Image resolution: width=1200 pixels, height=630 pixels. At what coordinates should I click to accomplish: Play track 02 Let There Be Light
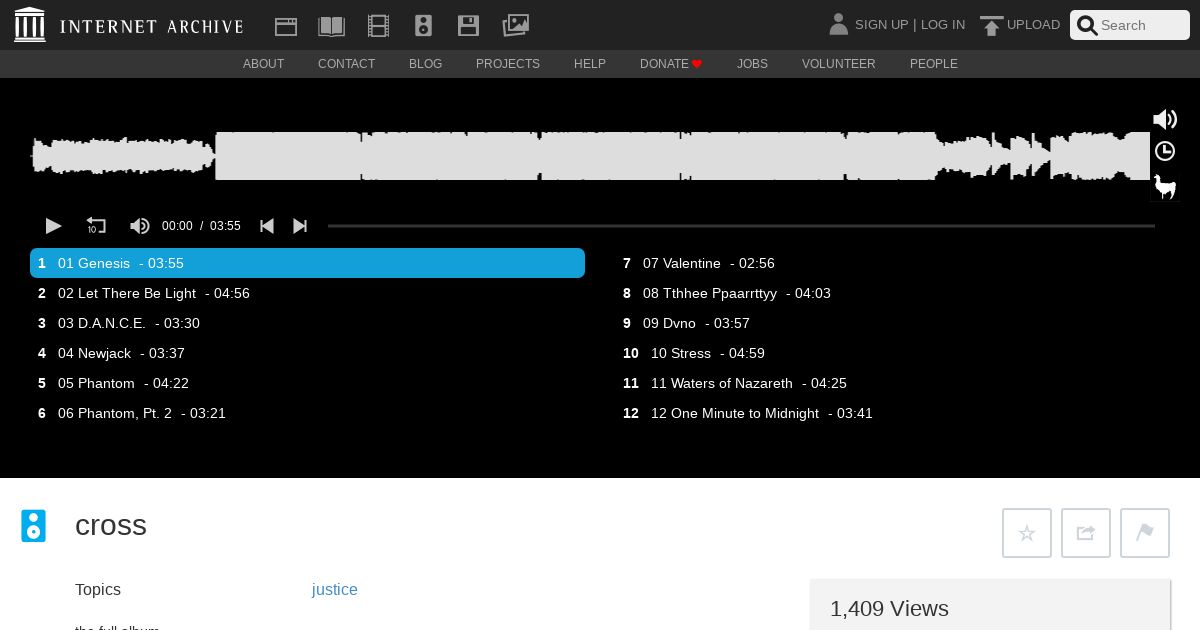tap(307, 293)
